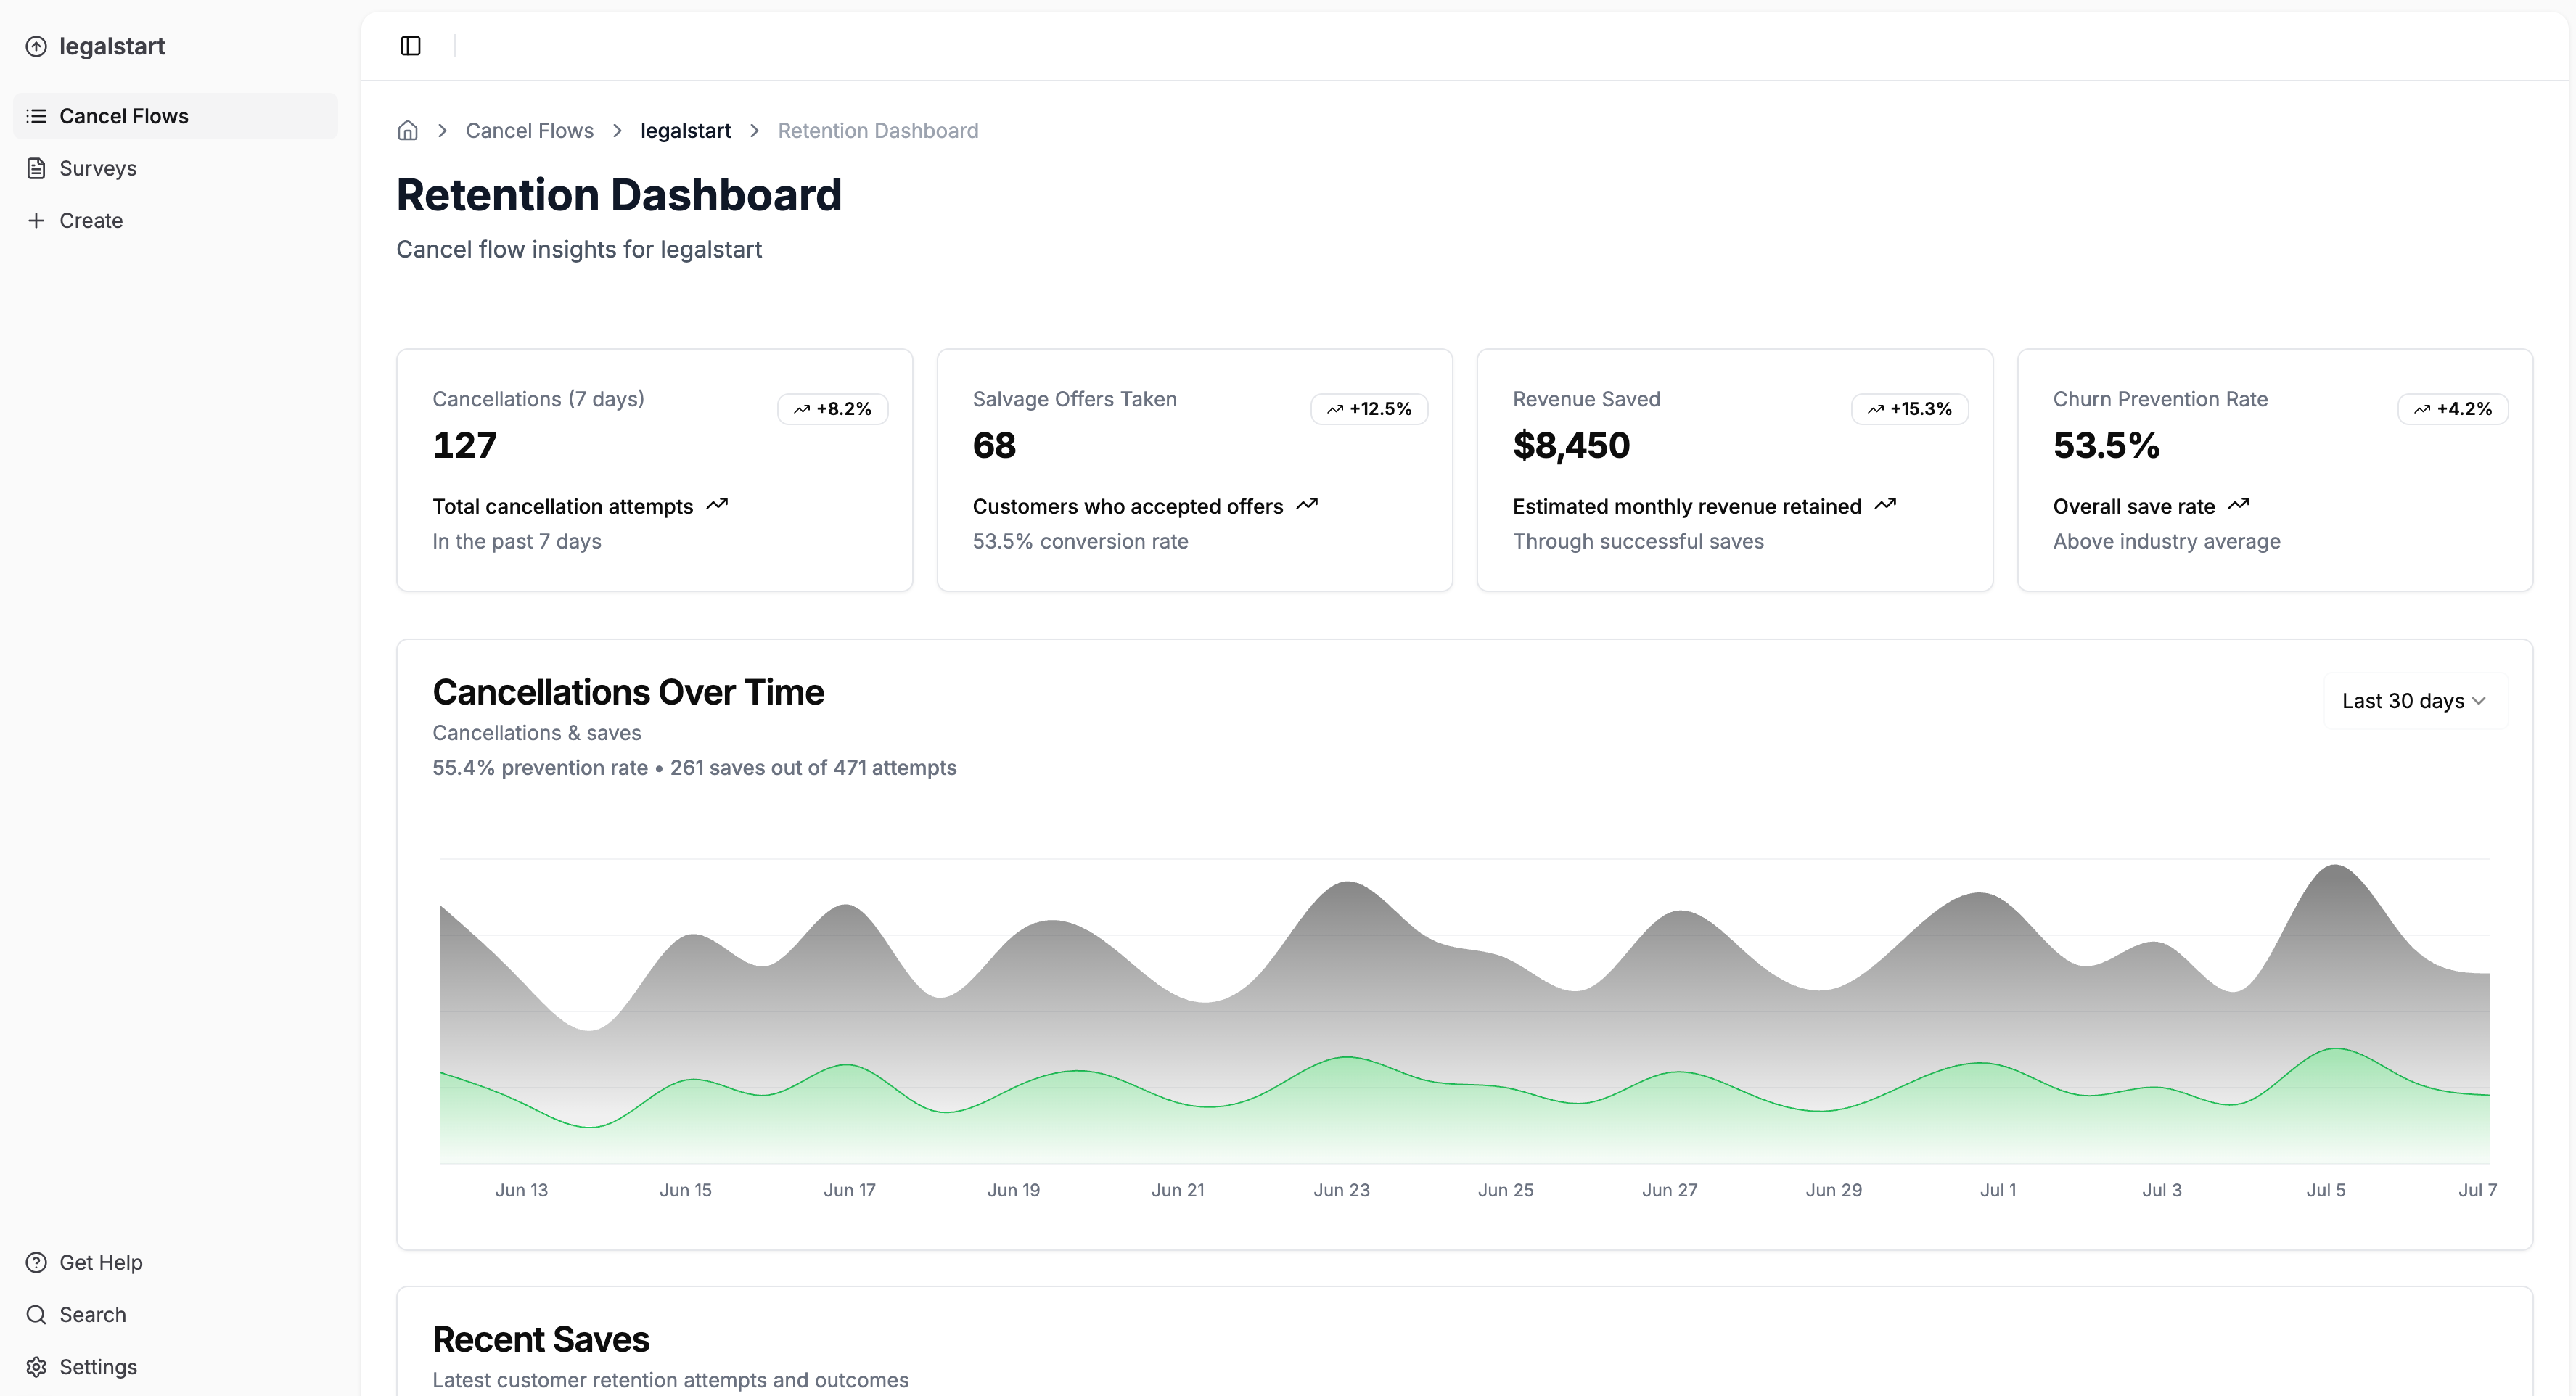Click the home breadcrumb icon
The image size is (2576, 1396).
point(407,131)
